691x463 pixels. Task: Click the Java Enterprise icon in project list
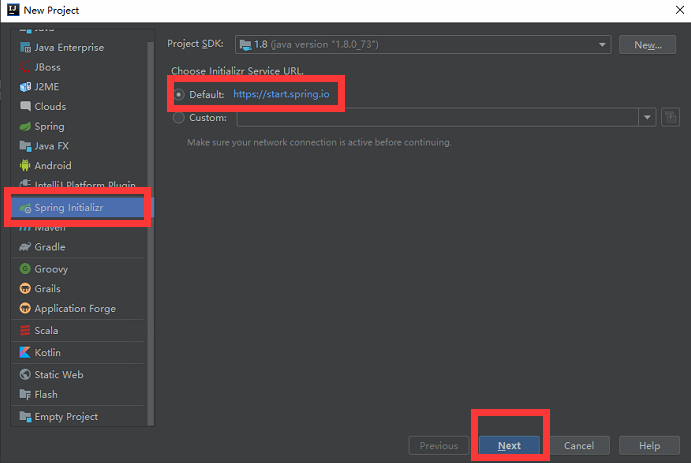point(25,48)
